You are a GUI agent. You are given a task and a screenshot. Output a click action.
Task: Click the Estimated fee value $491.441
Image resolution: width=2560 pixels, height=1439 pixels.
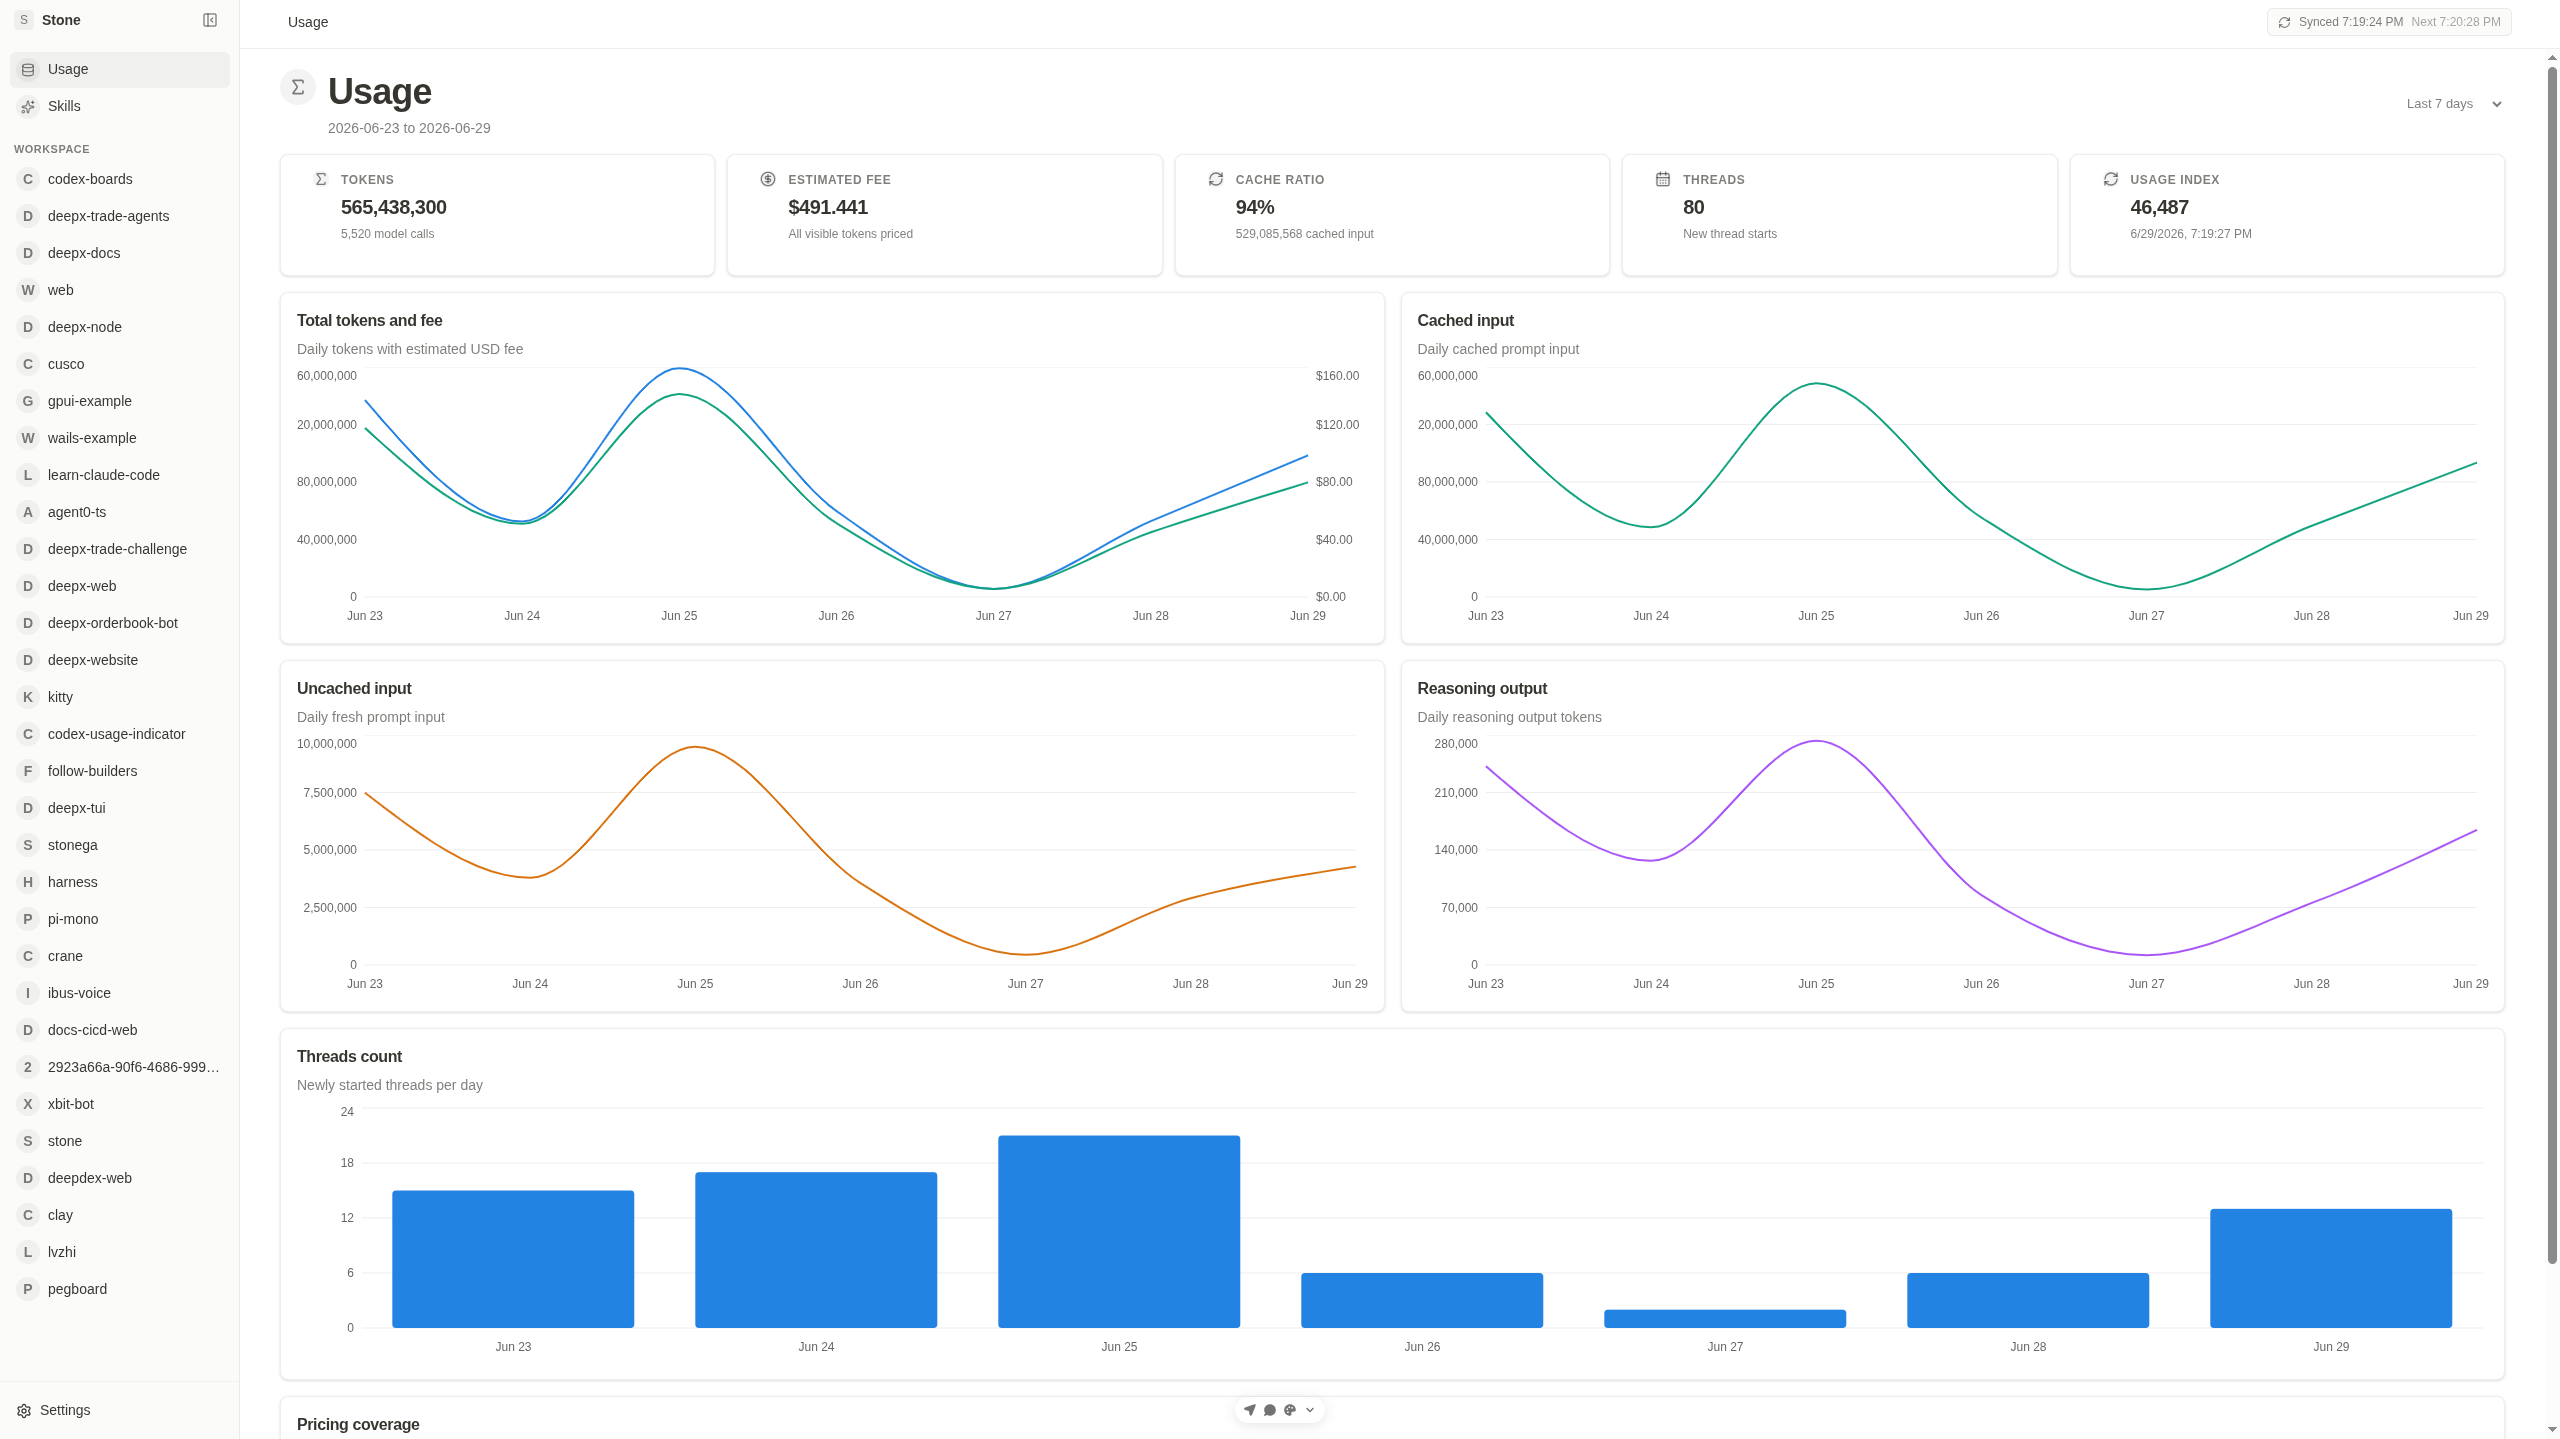[x=828, y=207]
